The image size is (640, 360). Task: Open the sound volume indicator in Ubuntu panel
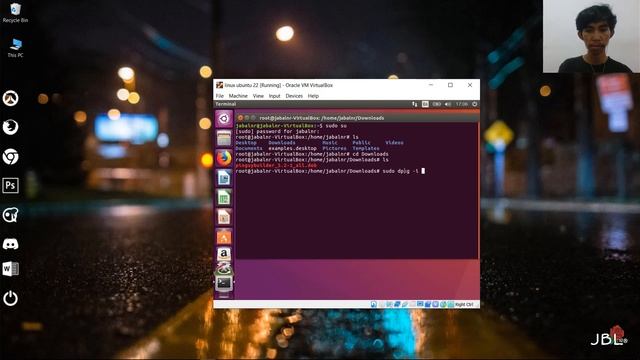448,104
